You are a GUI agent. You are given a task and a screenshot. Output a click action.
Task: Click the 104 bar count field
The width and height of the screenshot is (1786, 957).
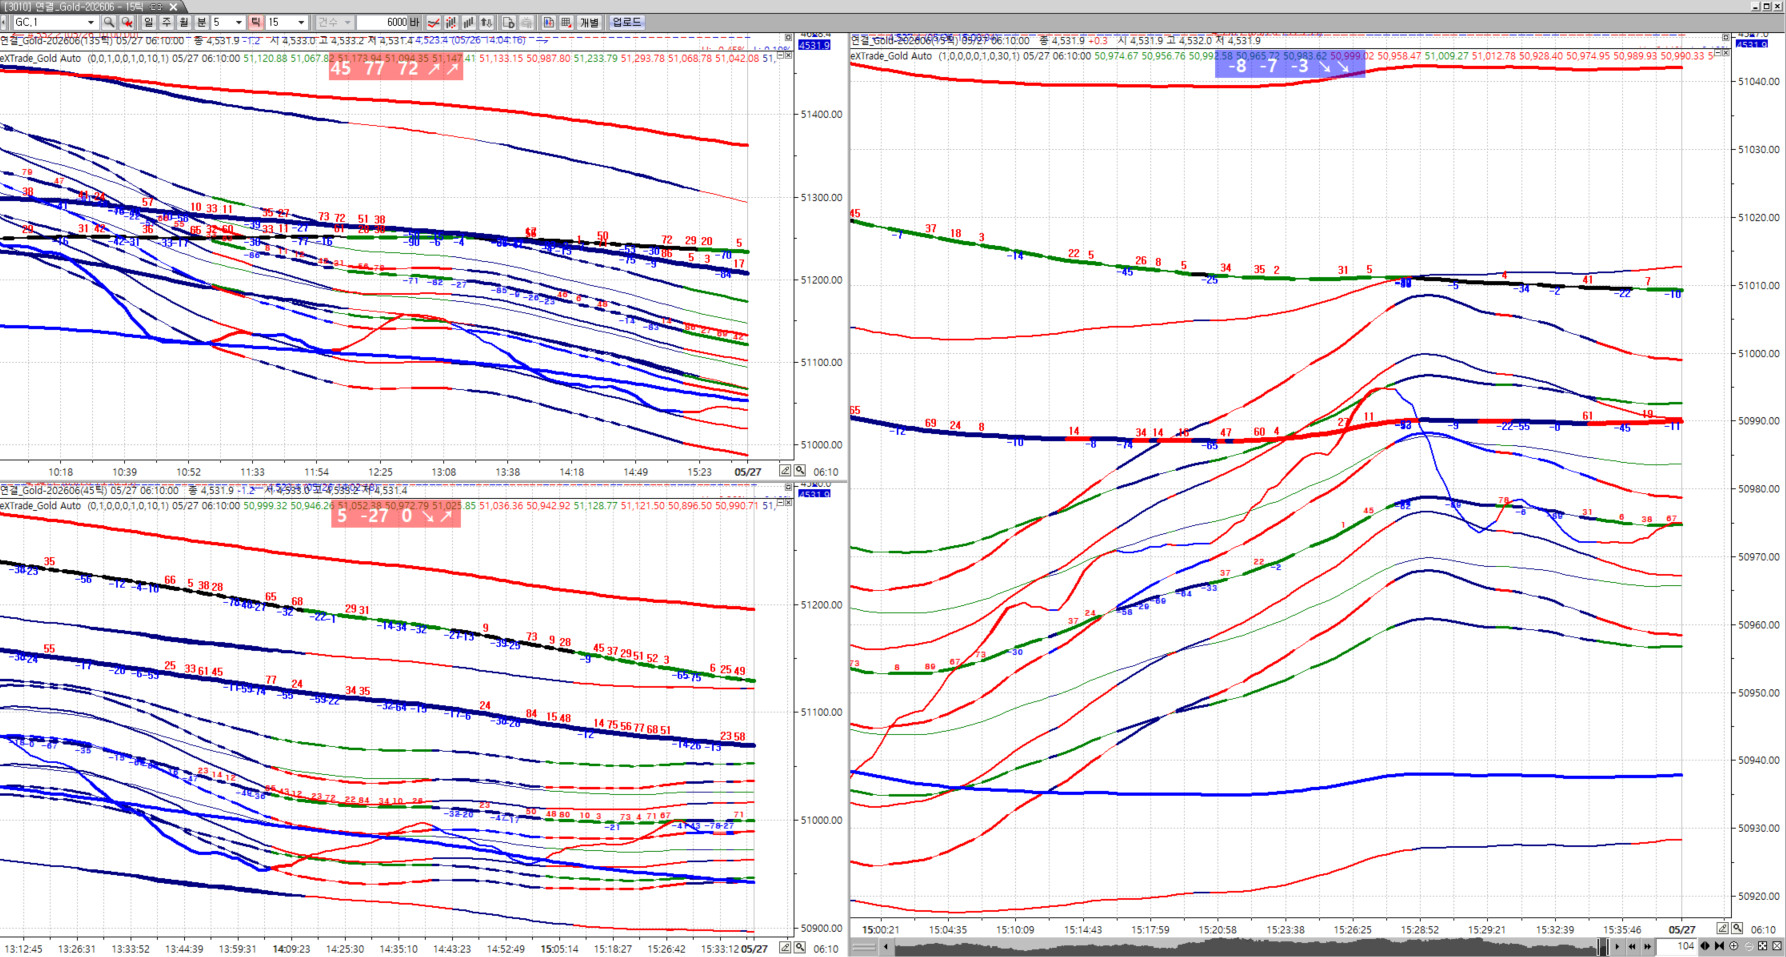1677,946
